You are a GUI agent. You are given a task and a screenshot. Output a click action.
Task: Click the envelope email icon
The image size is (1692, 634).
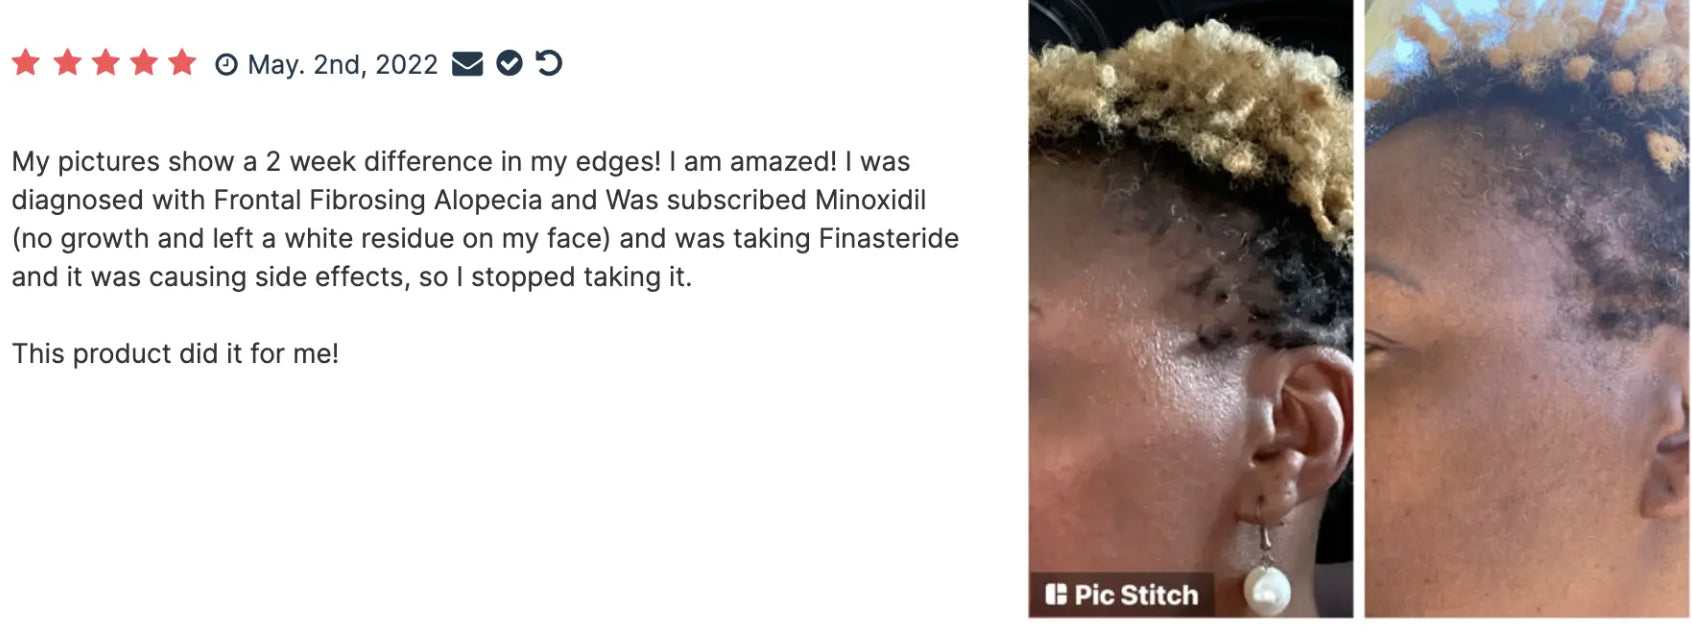467,64
